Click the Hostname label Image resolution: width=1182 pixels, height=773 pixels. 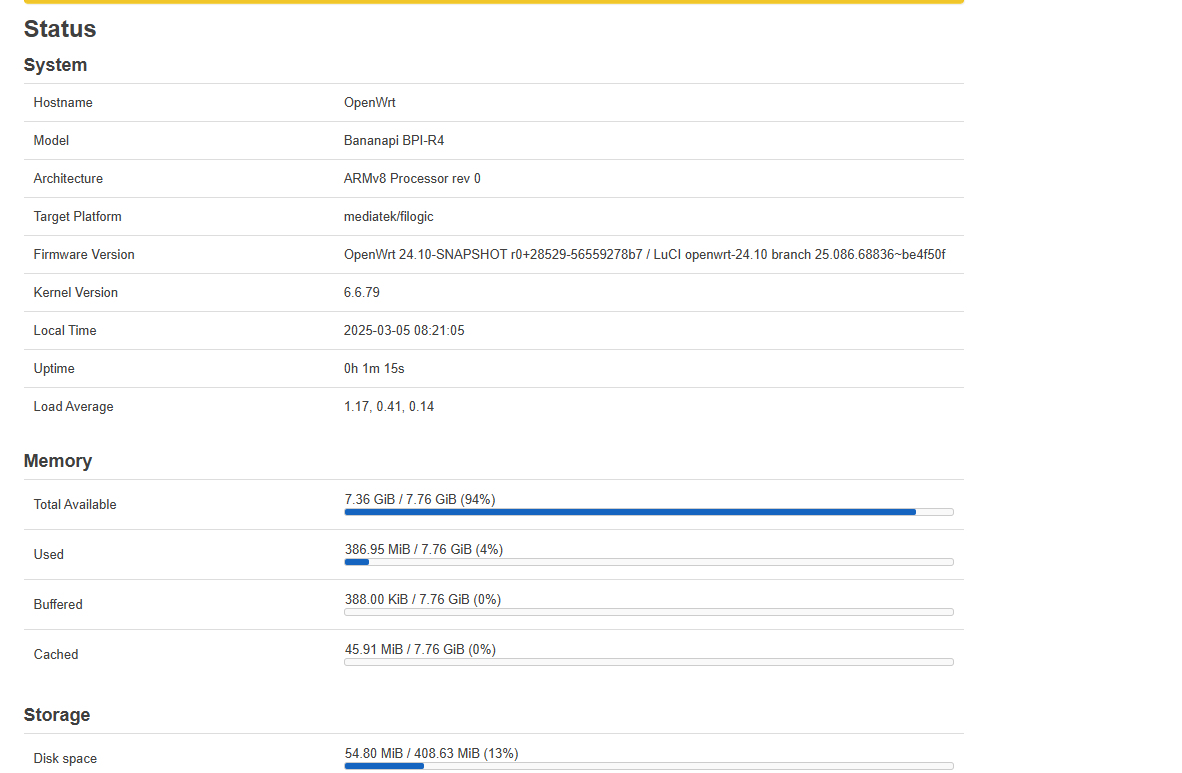click(63, 103)
